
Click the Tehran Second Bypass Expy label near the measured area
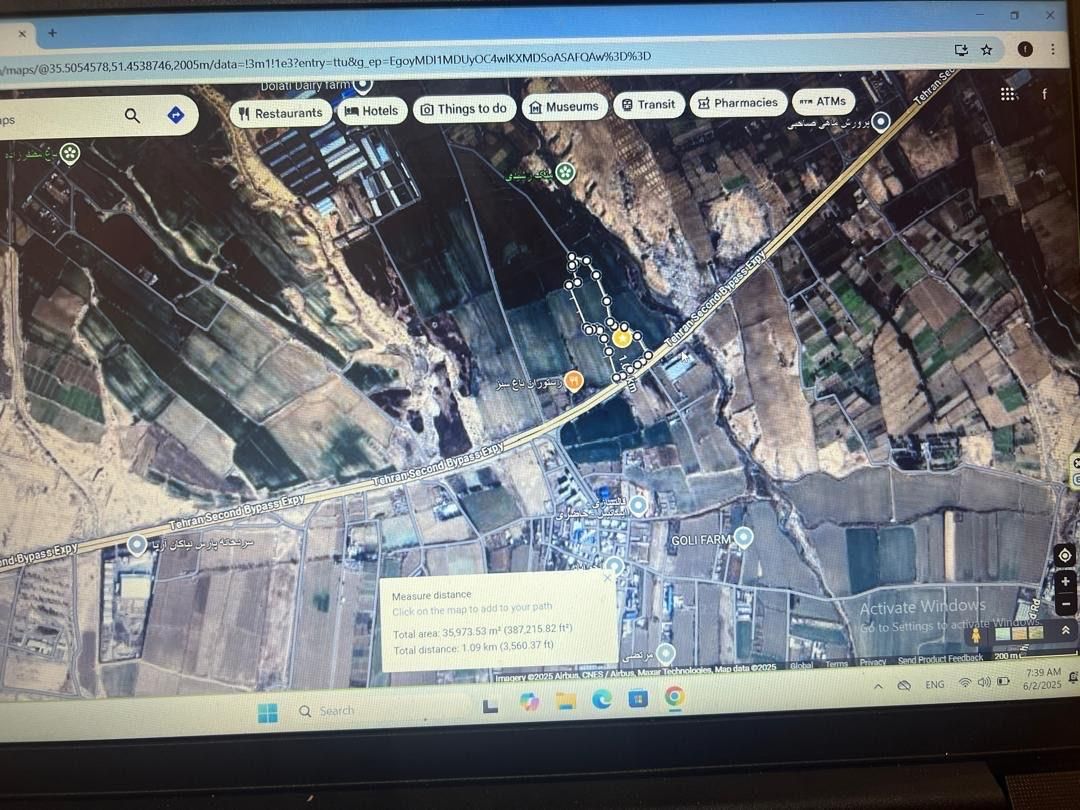coord(715,298)
